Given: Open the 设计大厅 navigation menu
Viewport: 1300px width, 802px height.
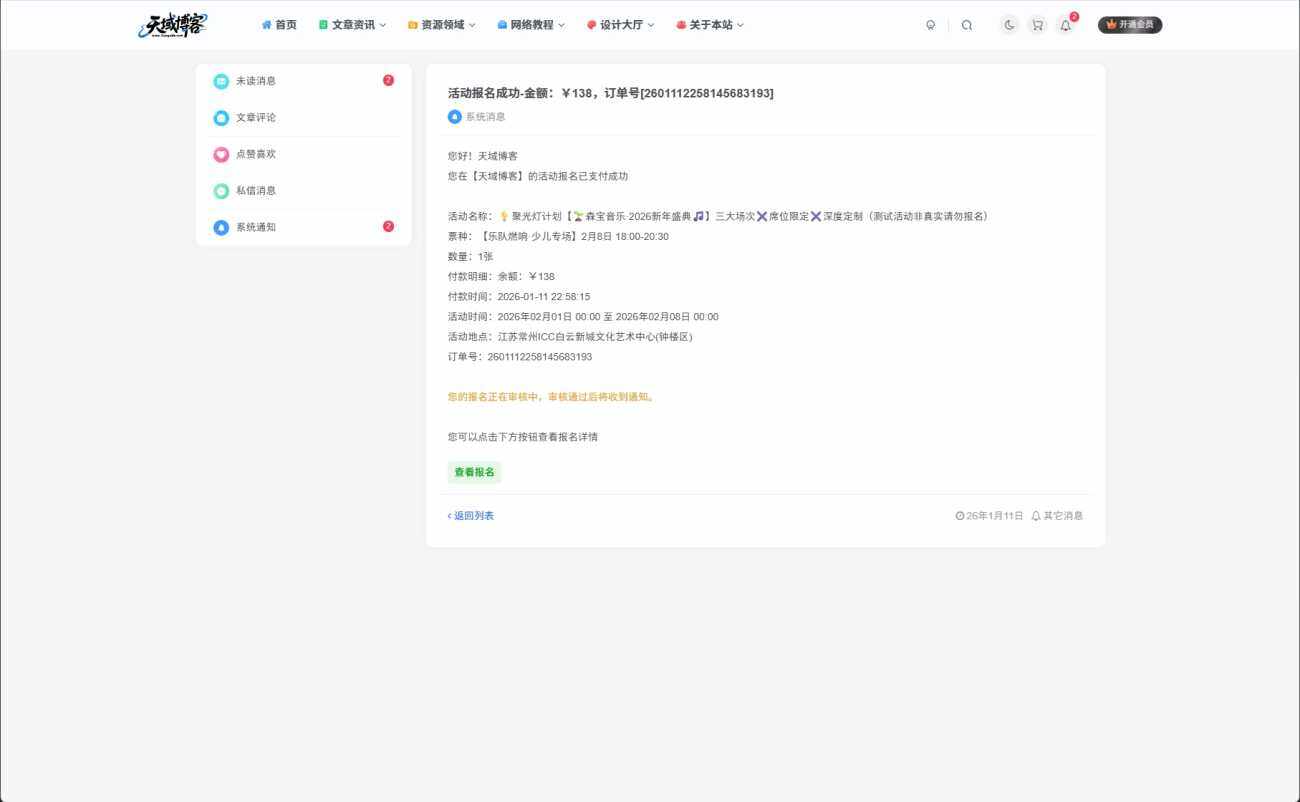Looking at the screenshot, I should (x=617, y=25).
